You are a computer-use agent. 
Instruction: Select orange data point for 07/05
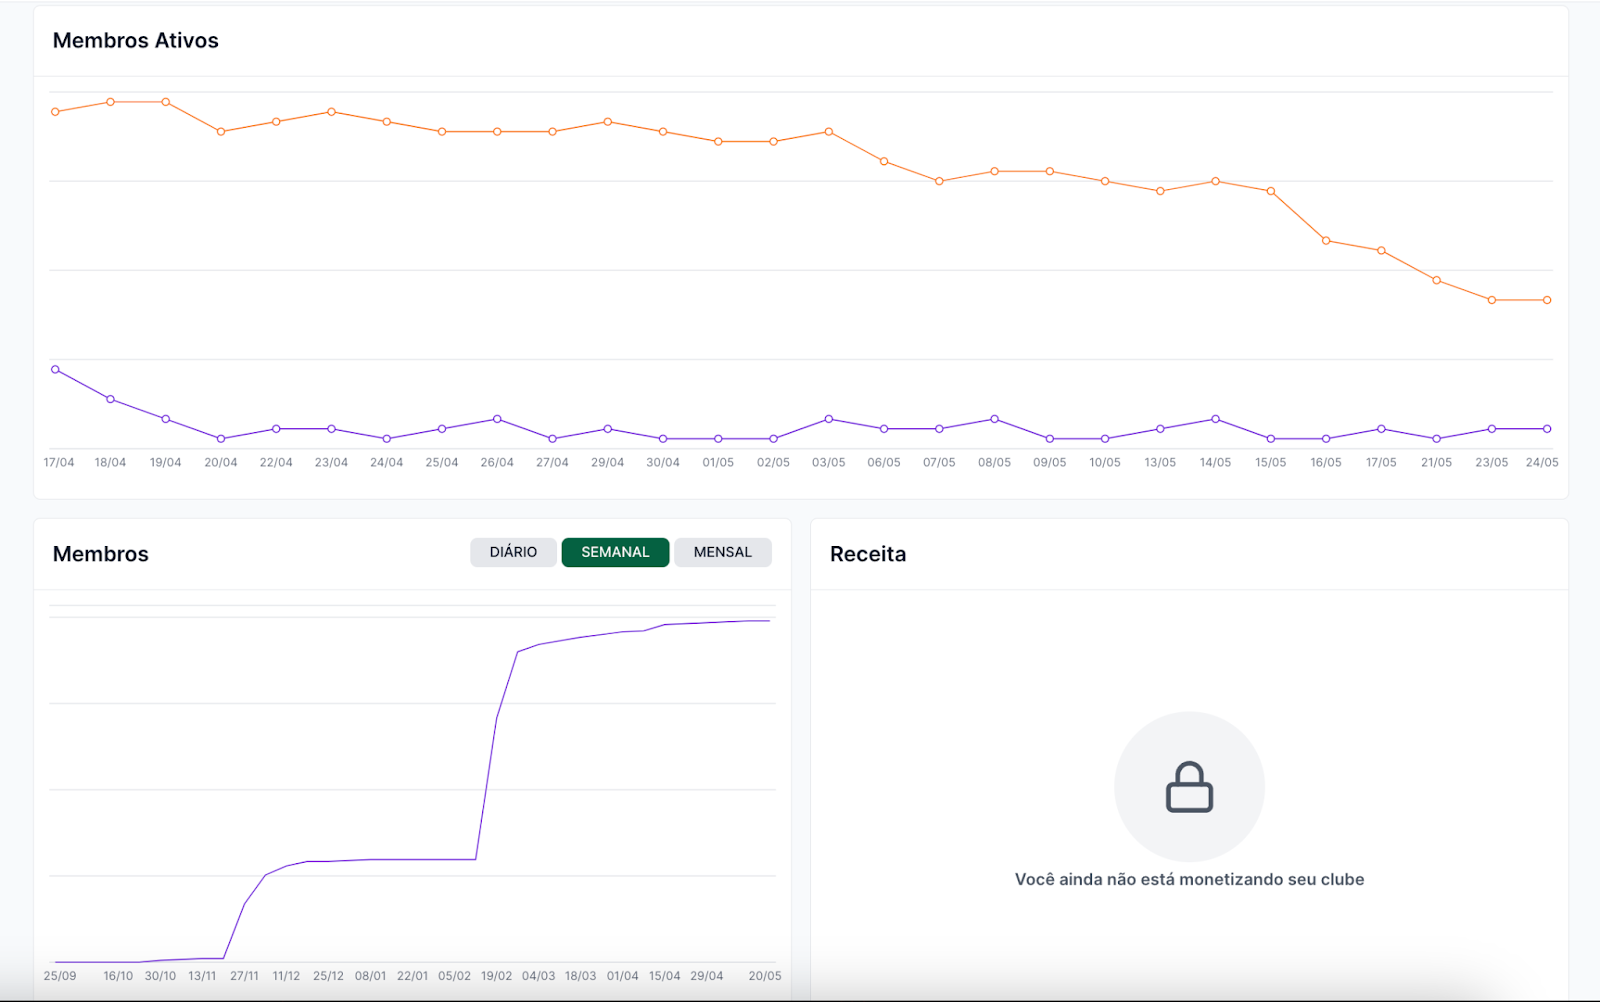[939, 181]
